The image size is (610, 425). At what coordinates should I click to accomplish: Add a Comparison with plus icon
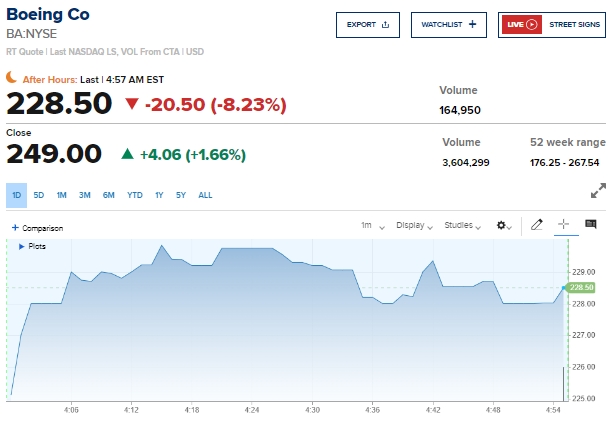point(16,228)
